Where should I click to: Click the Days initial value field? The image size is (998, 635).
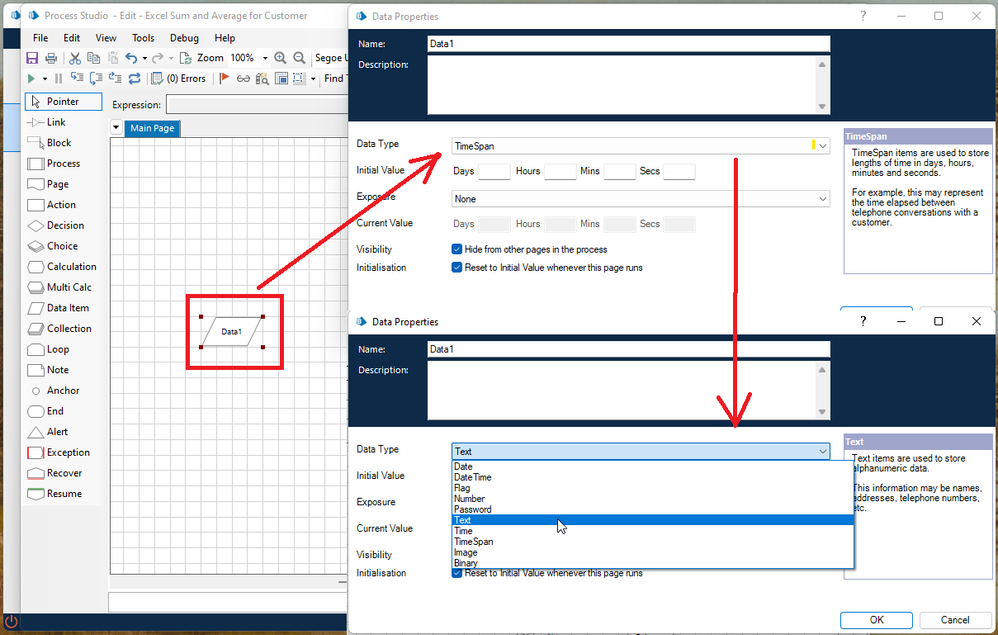coord(494,172)
